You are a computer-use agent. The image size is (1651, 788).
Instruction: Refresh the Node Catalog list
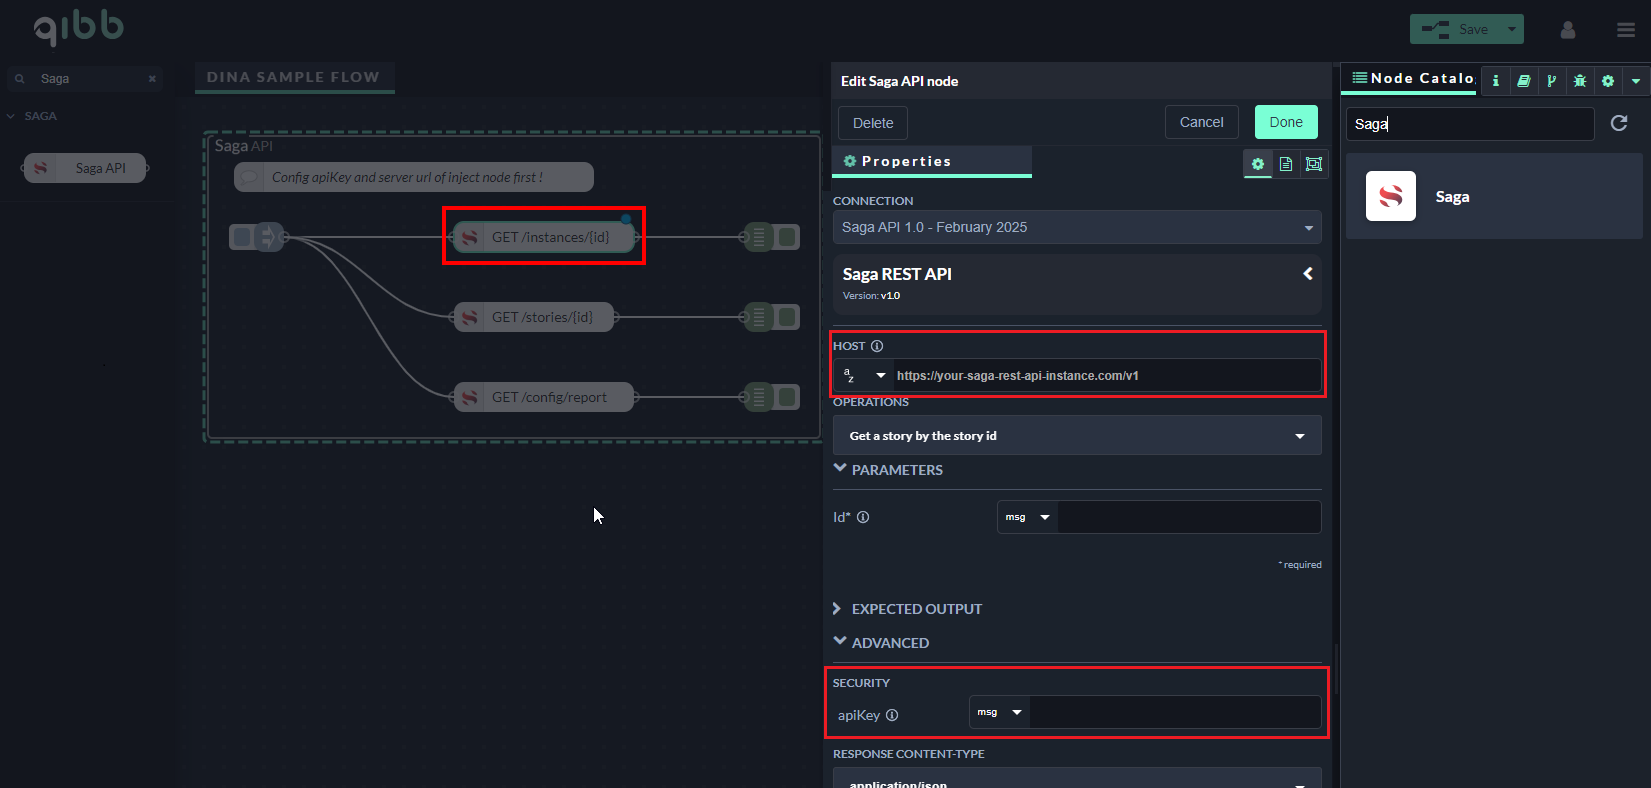(x=1618, y=123)
